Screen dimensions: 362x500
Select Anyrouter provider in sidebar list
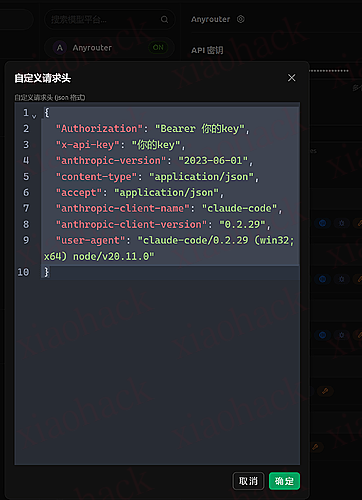tap(109, 48)
